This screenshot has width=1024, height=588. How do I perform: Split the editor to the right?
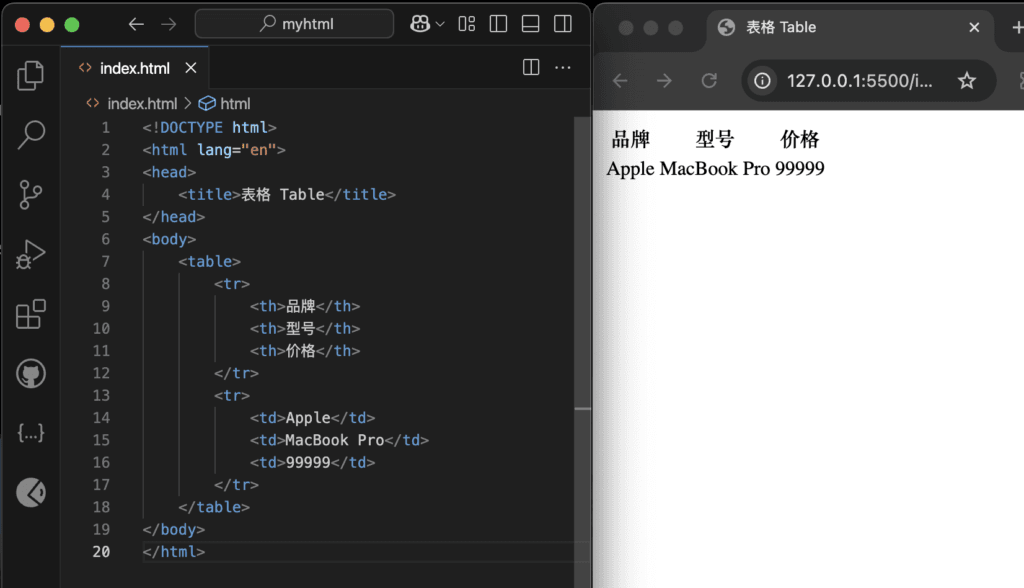pos(531,67)
